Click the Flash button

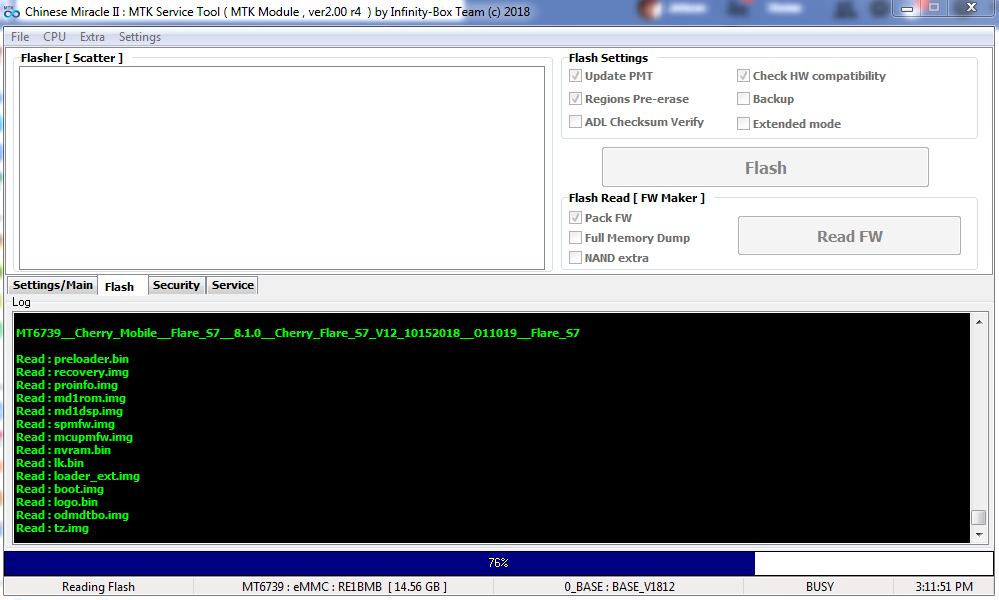[x=765, y=168]
